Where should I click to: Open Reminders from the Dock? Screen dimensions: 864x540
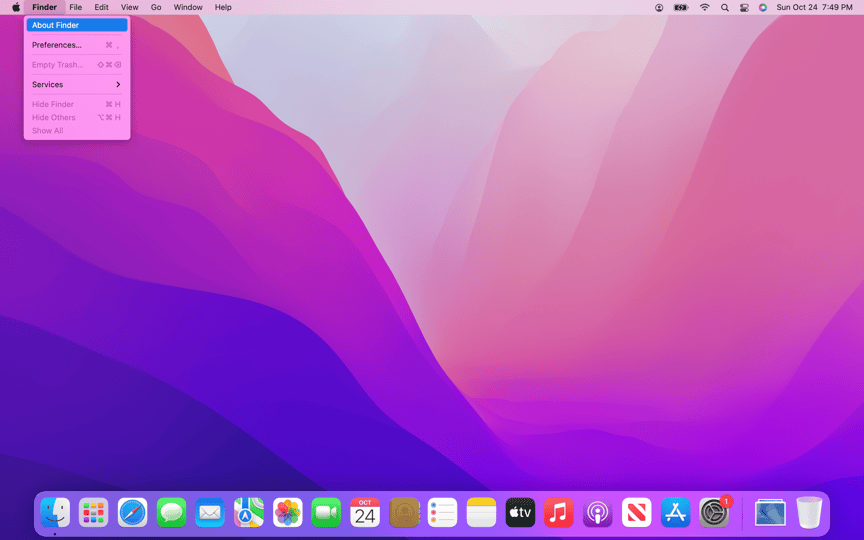click(x=442, y=512)
